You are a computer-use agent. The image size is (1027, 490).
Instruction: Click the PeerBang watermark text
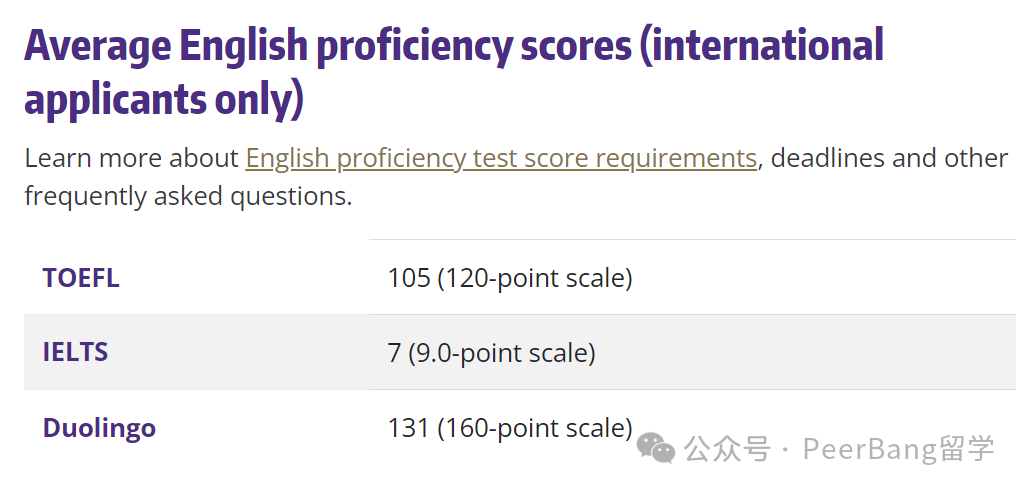pos(897,449)
